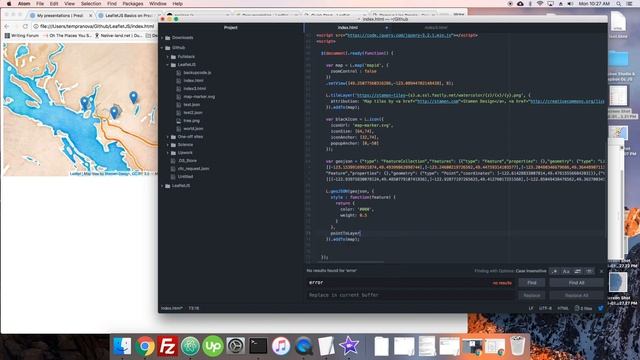Open FileZilla from the Dock

pos(168,346)
